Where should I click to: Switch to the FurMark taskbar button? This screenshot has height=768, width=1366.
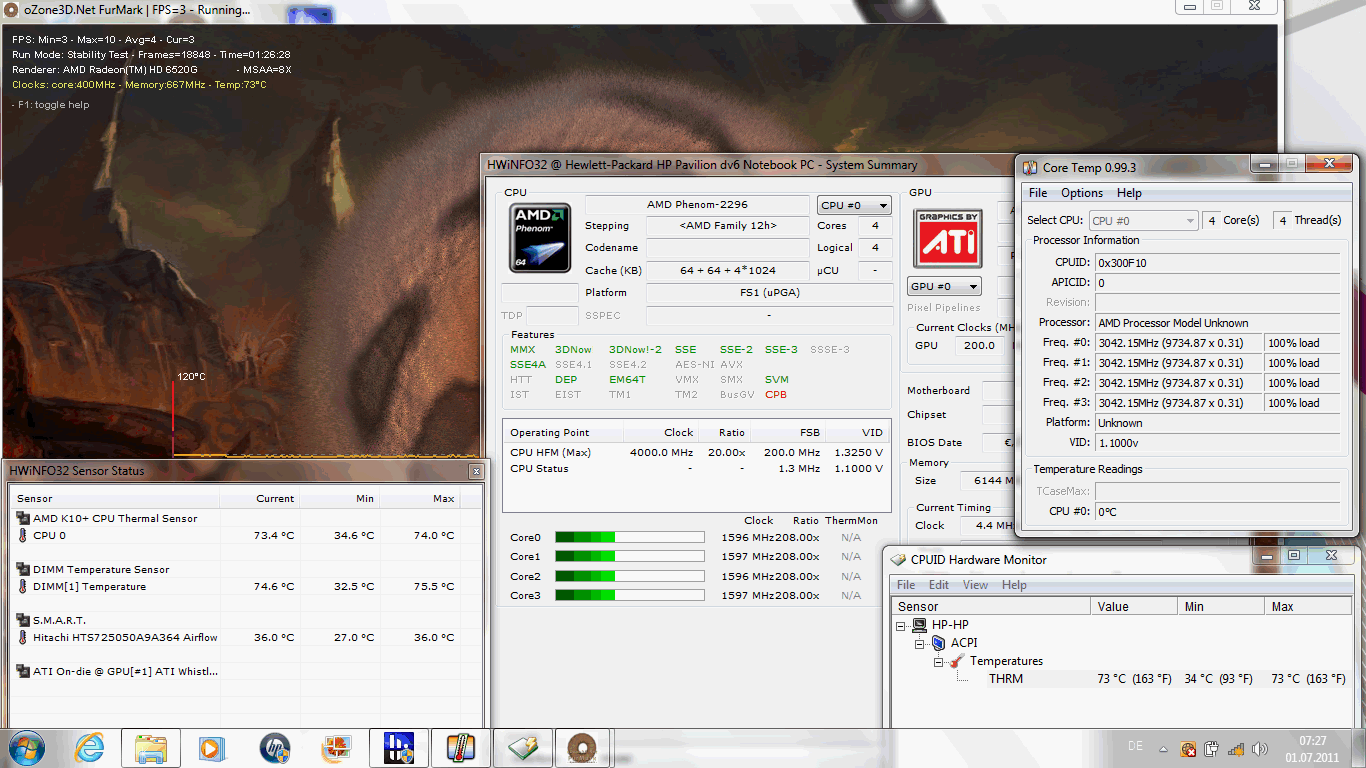point(584,748)
